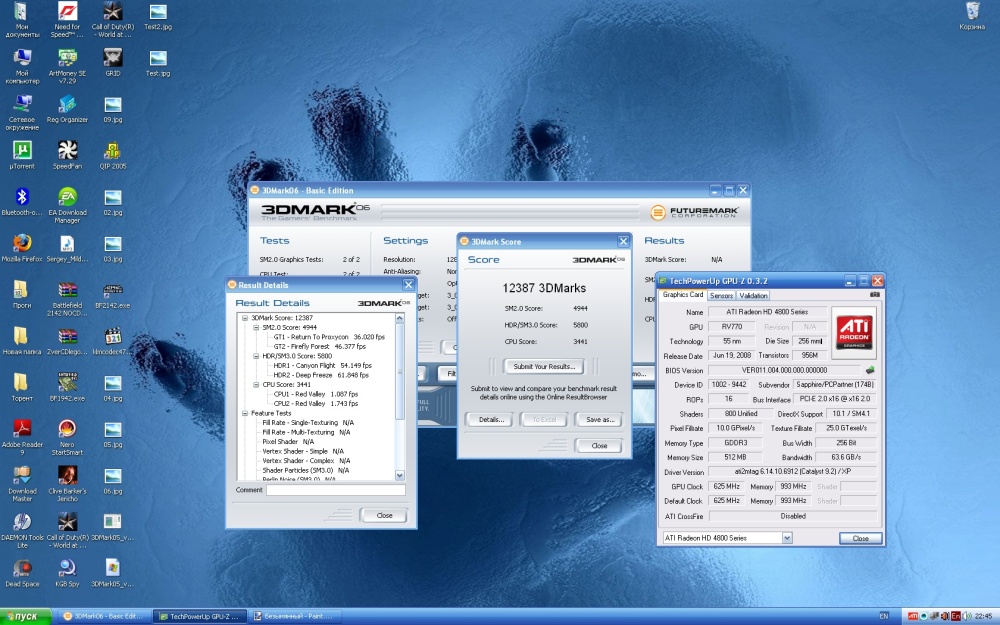Collapse the HDR/SM3.0 Score: 5800 node
The image size is (1000, 625).
[x=256, y=356]
